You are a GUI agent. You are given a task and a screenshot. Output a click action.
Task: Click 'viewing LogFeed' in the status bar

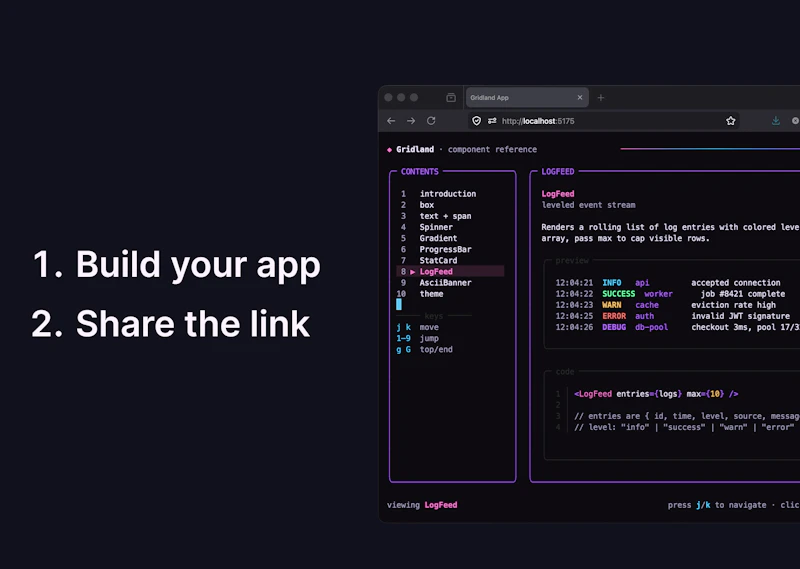(x=422, y=505)
